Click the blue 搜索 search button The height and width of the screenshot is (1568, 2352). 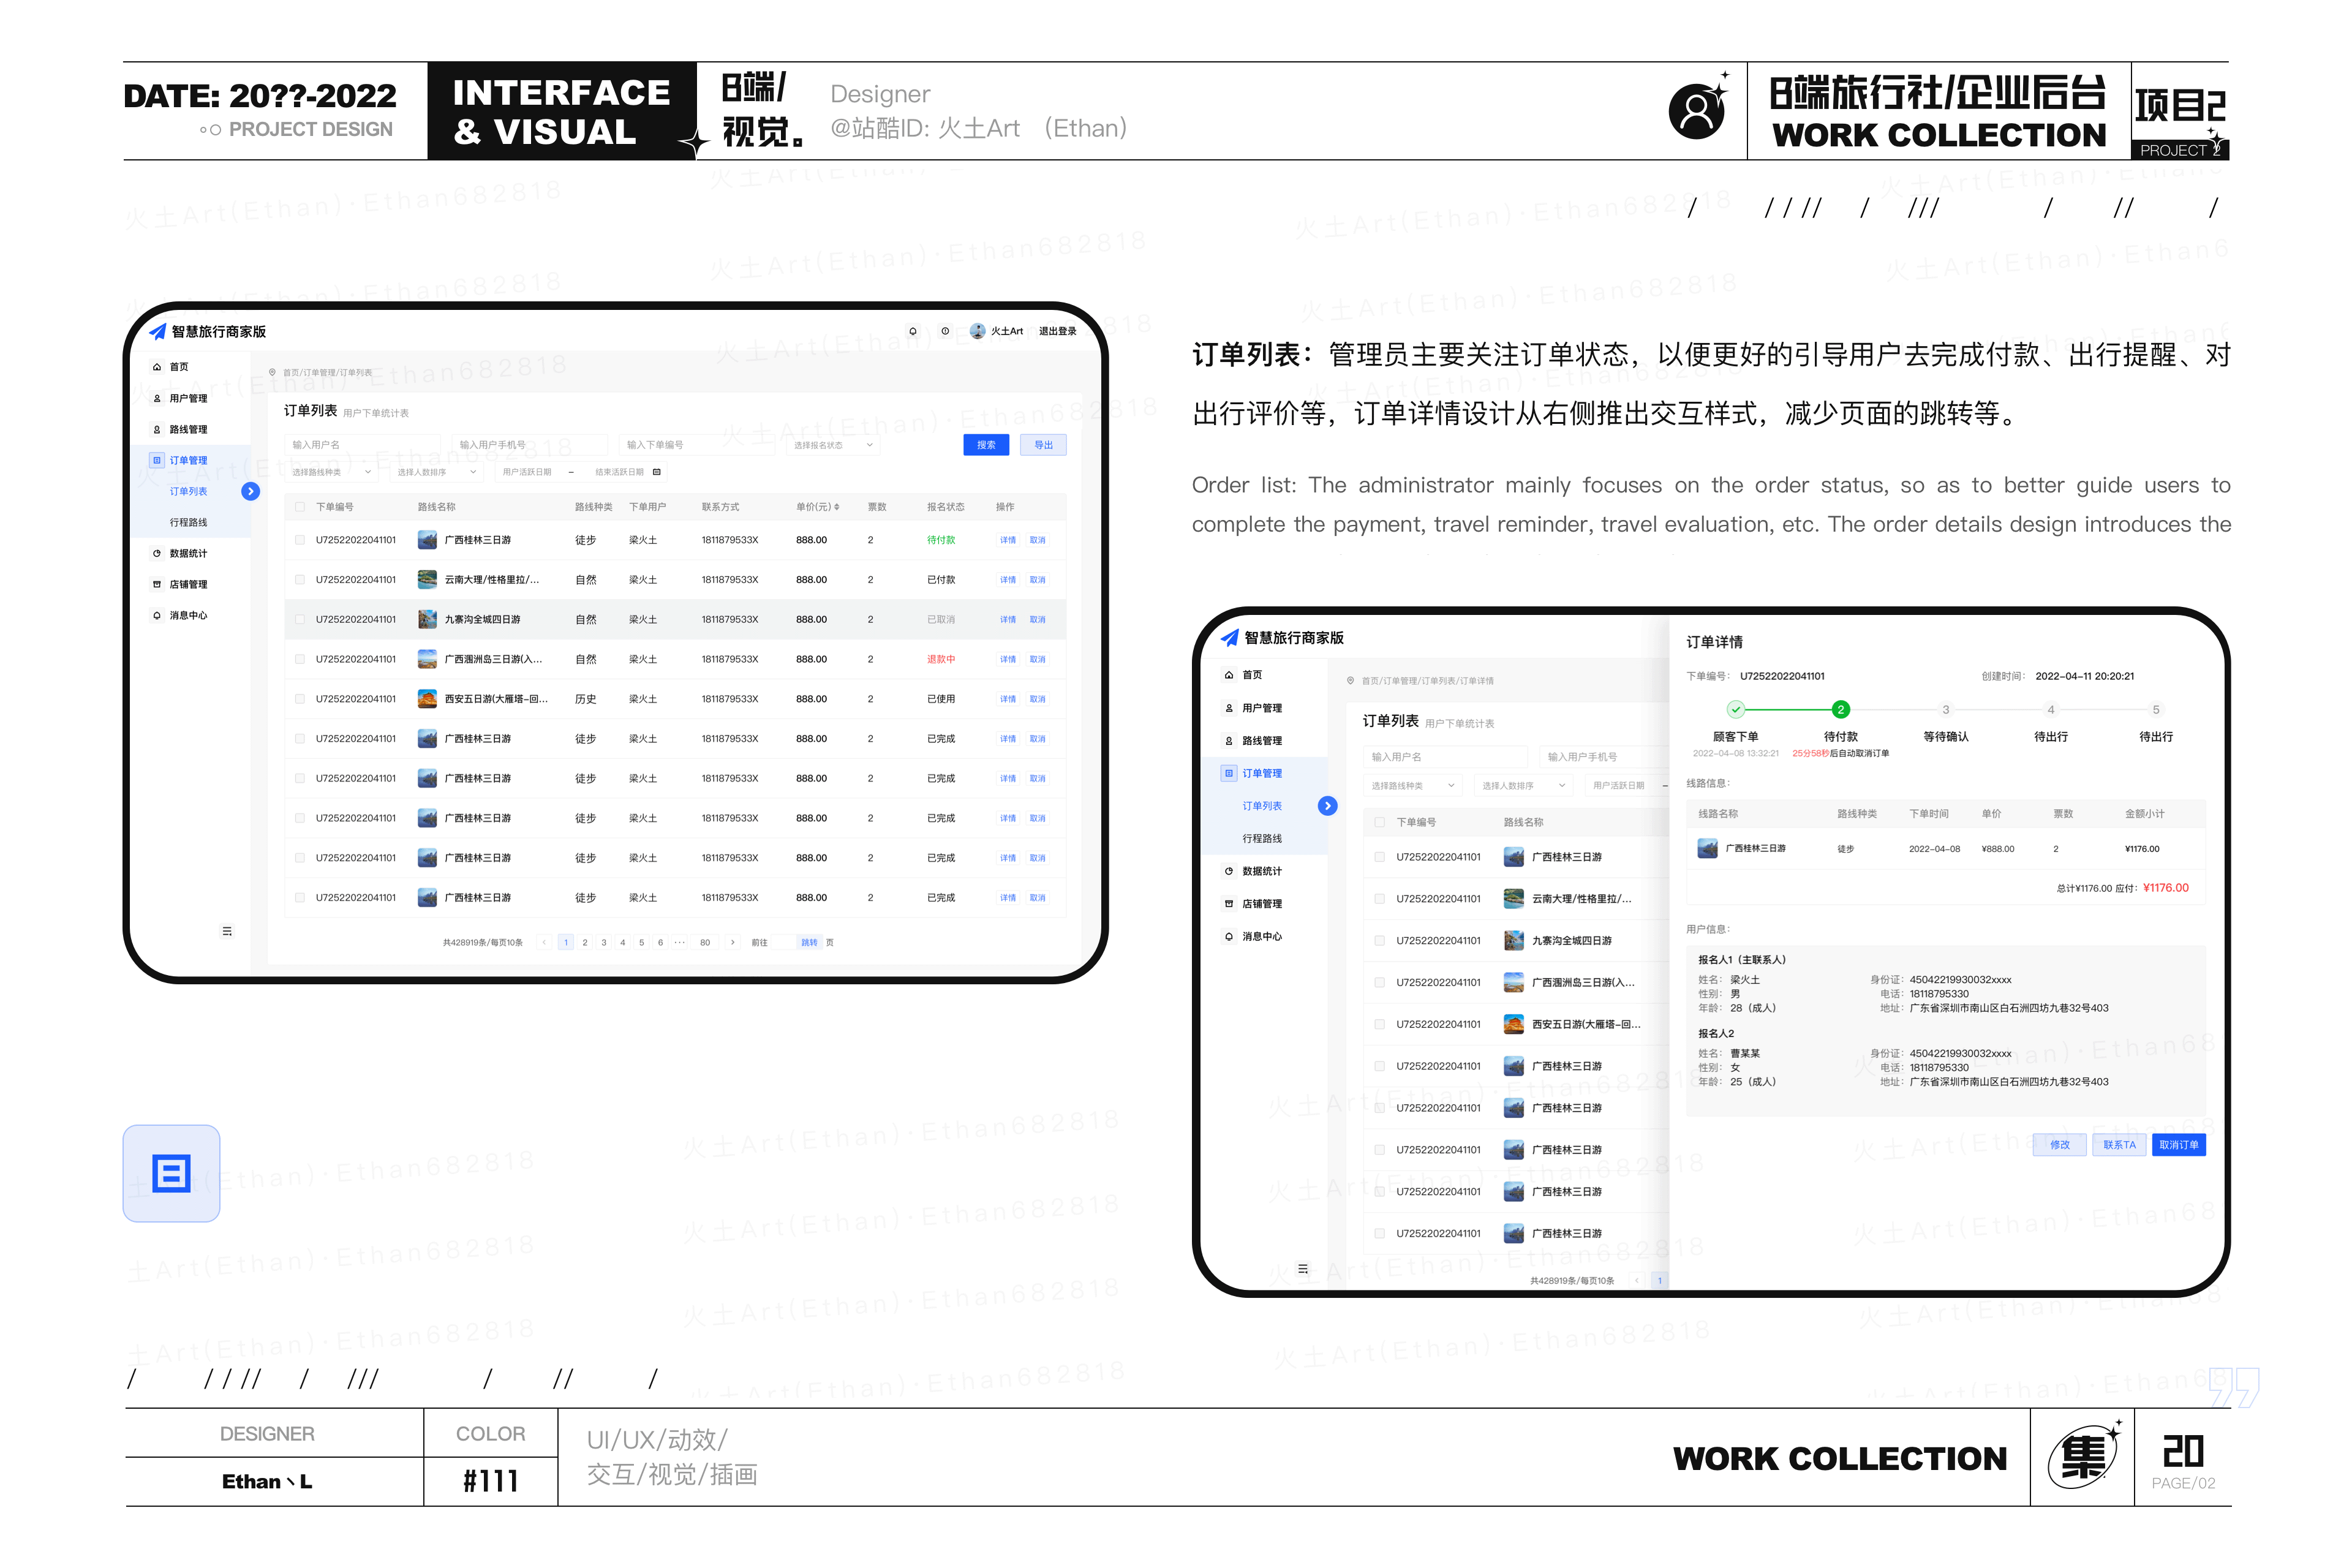986,445
